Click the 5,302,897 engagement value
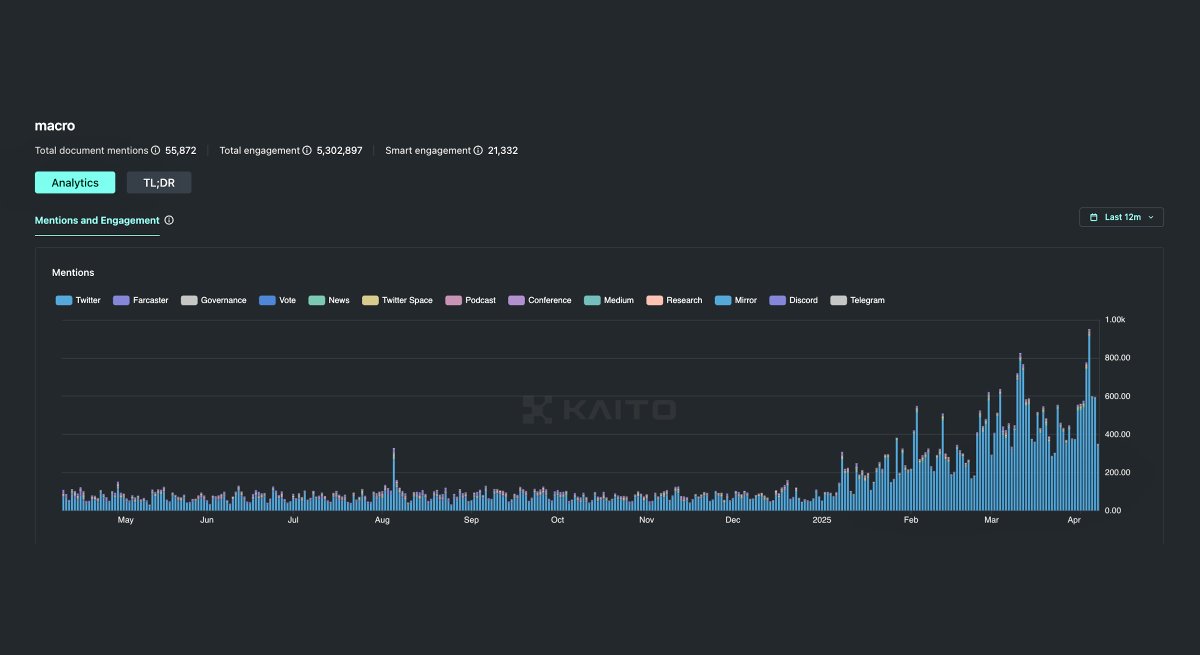This screenshot has width=1200, height=655. [x=340, y=150]
